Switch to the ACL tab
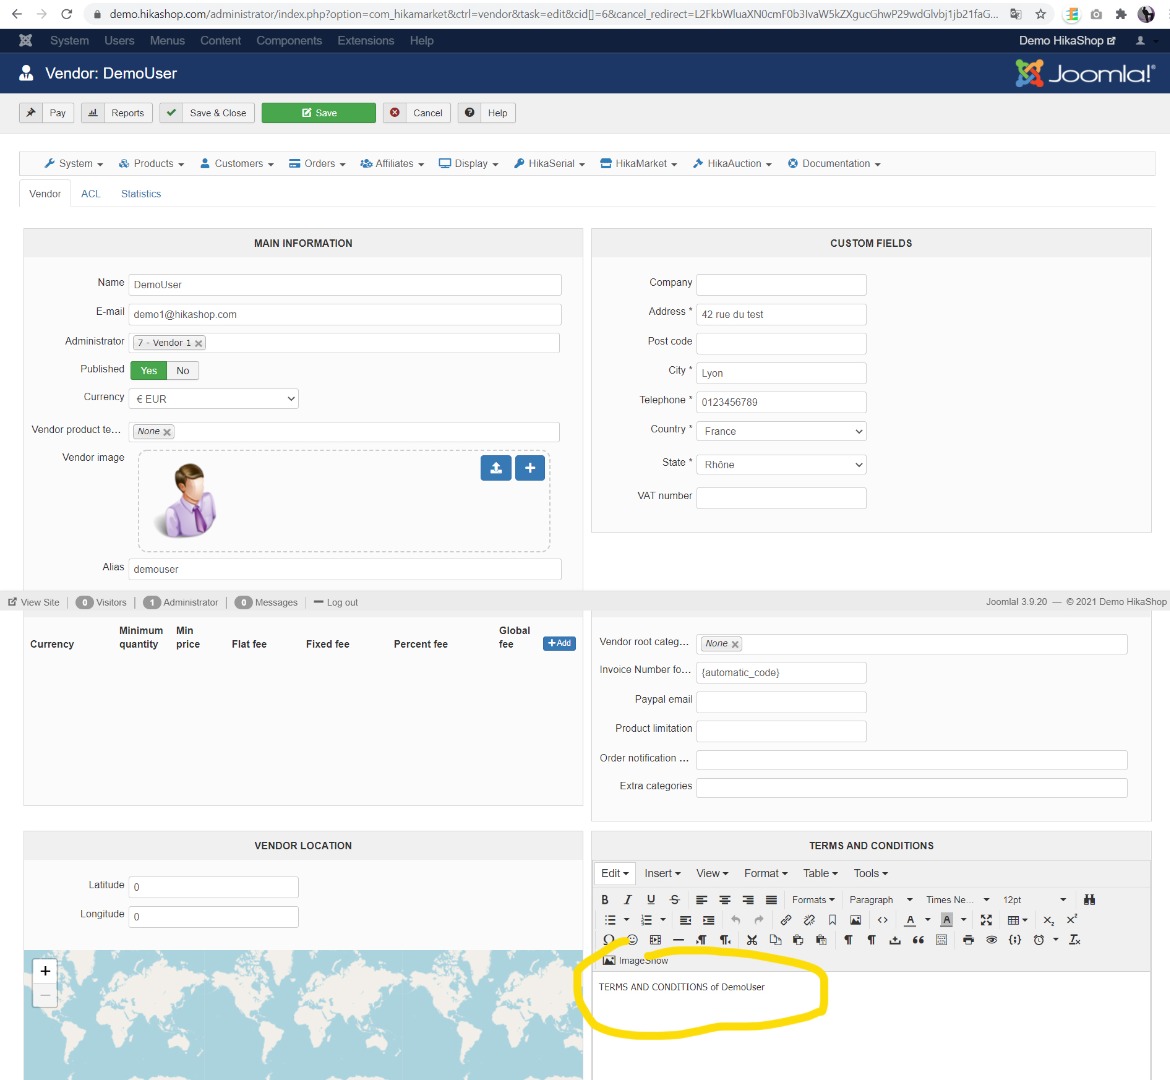 (91, 194)
